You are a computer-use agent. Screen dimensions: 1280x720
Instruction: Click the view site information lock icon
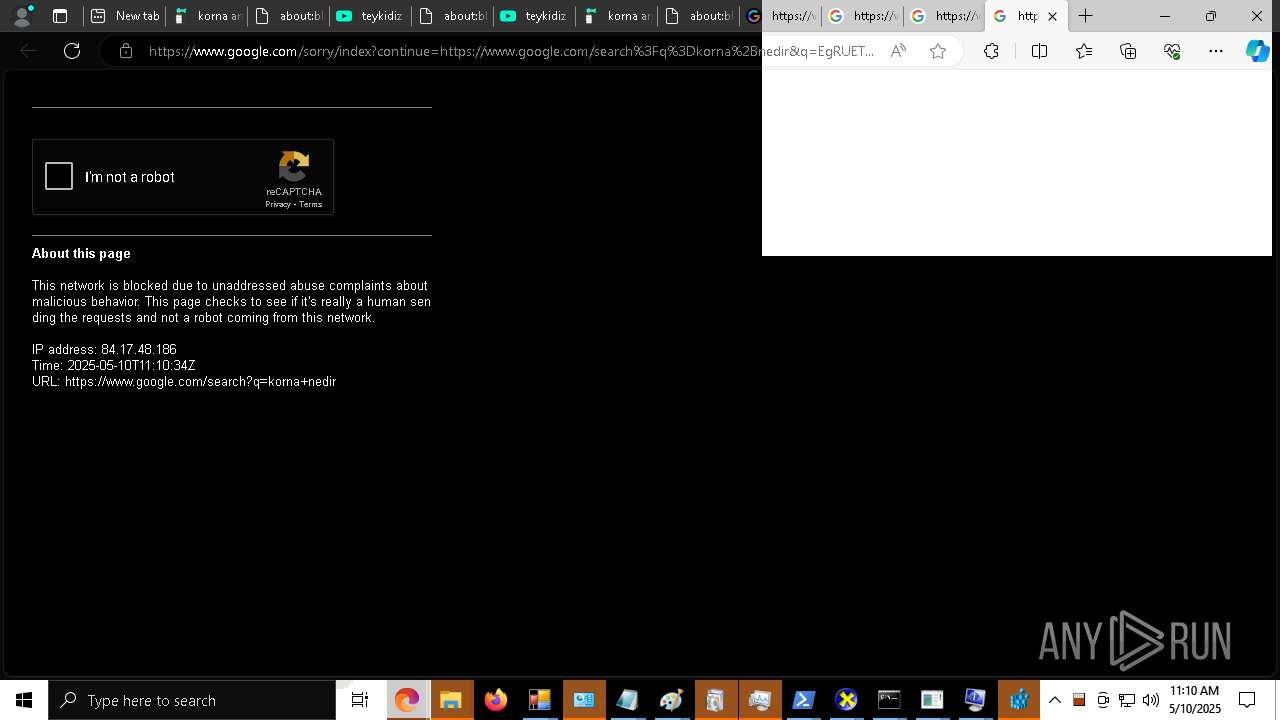click(126, 51)
